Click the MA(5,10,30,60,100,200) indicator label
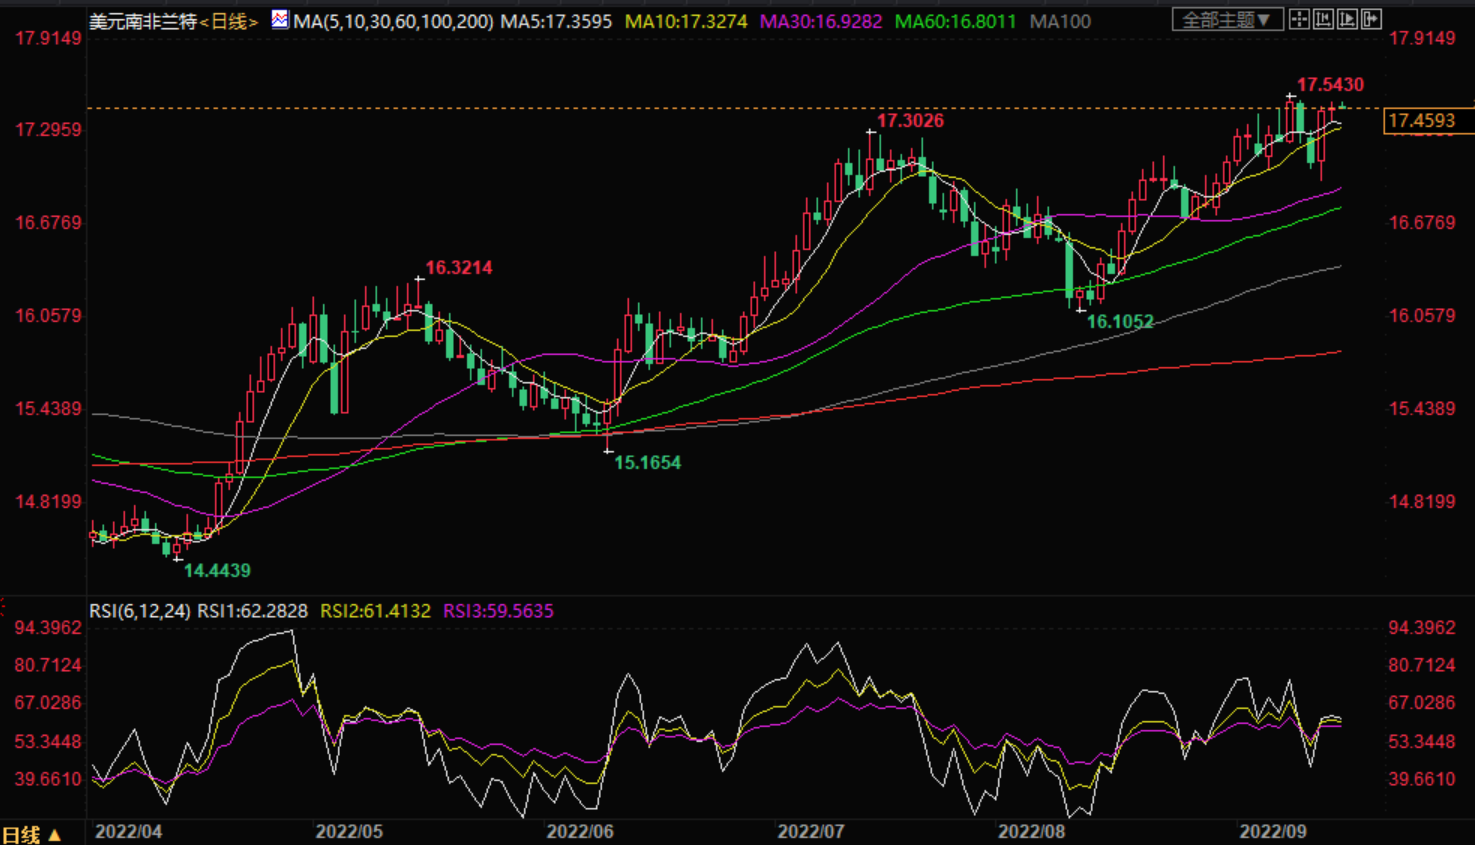Screen dimensions: 1475x845 (393, 21)
